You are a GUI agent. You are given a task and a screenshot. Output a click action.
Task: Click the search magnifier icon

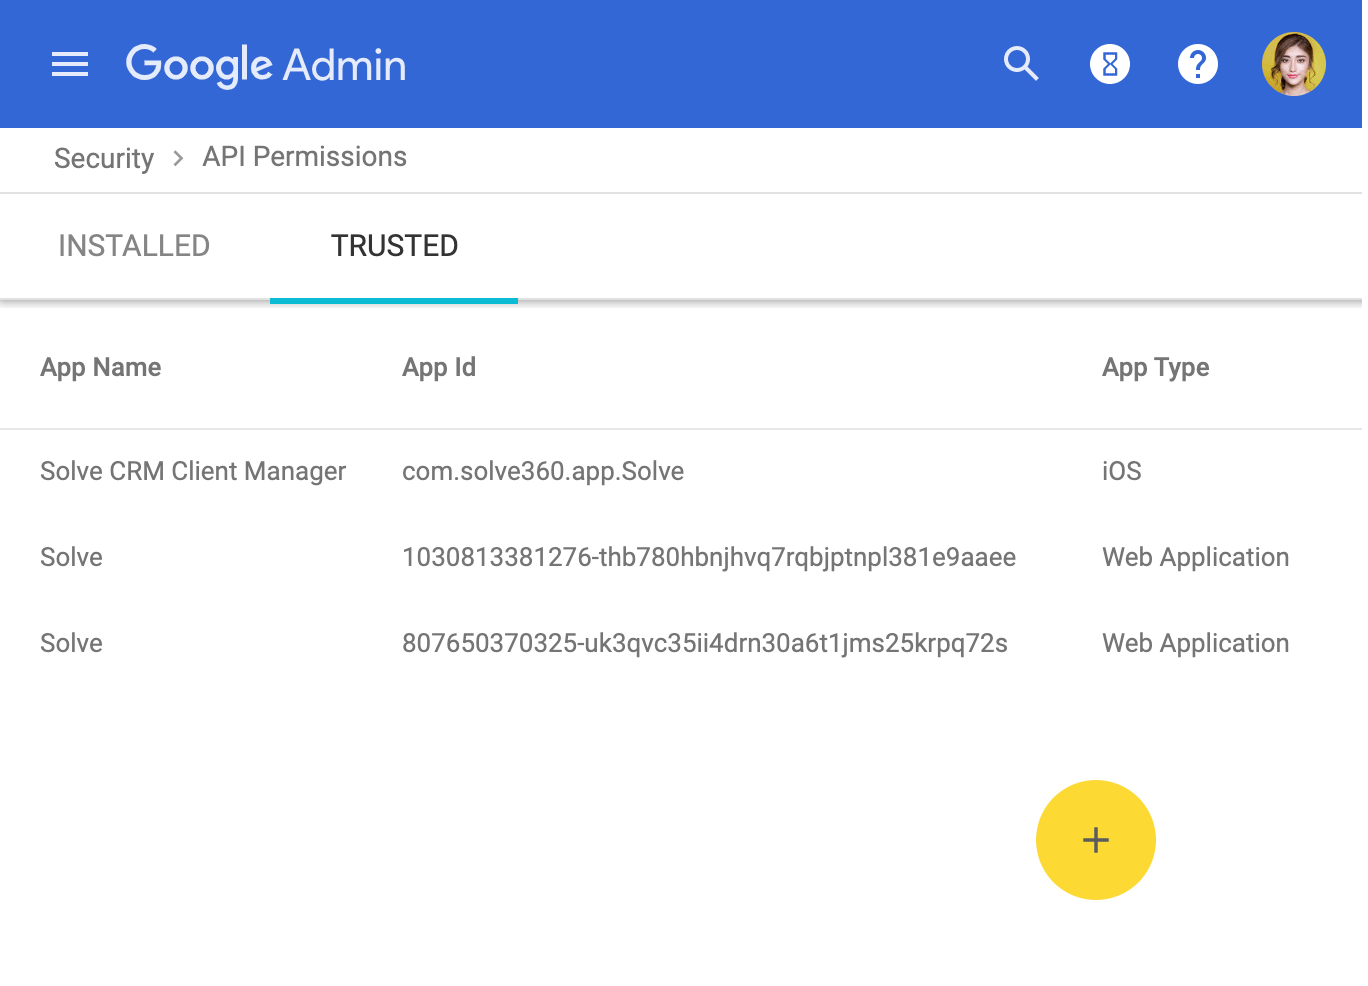click(x=1021, y=64)
